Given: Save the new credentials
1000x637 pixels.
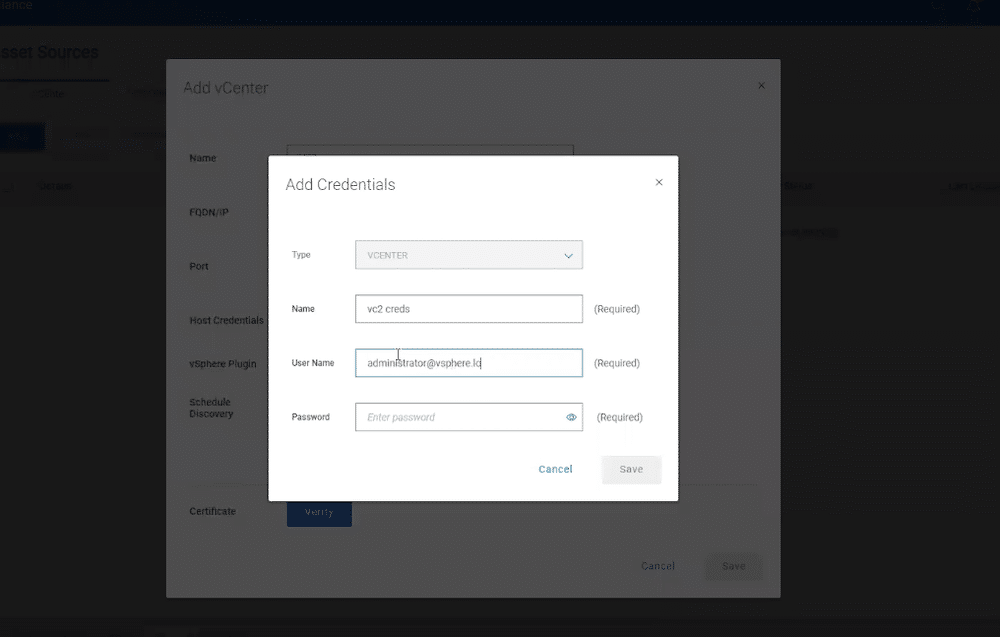Looking at the screenshot, I should [x=631, y=469].
